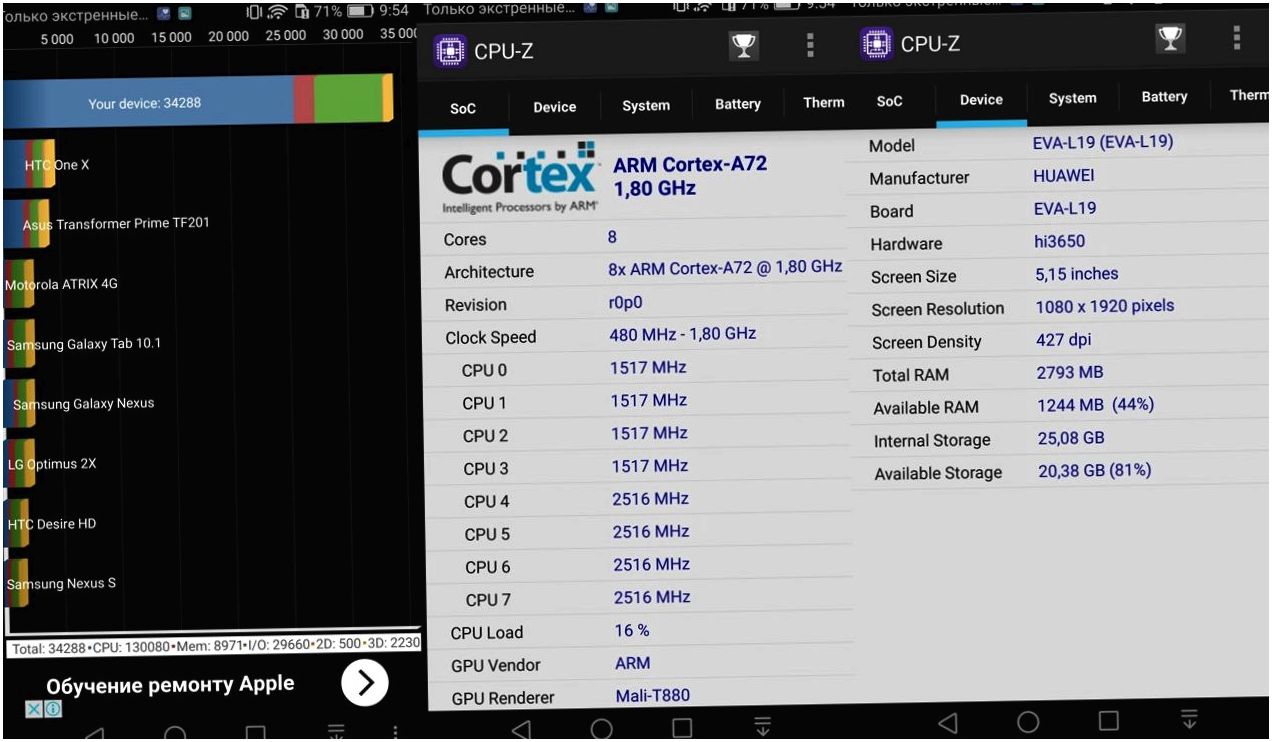This screenshot has height=742, width=1272.
Task: Tap the CPU-Z chip logo in the SoC screen
Action: click(450, 50)
